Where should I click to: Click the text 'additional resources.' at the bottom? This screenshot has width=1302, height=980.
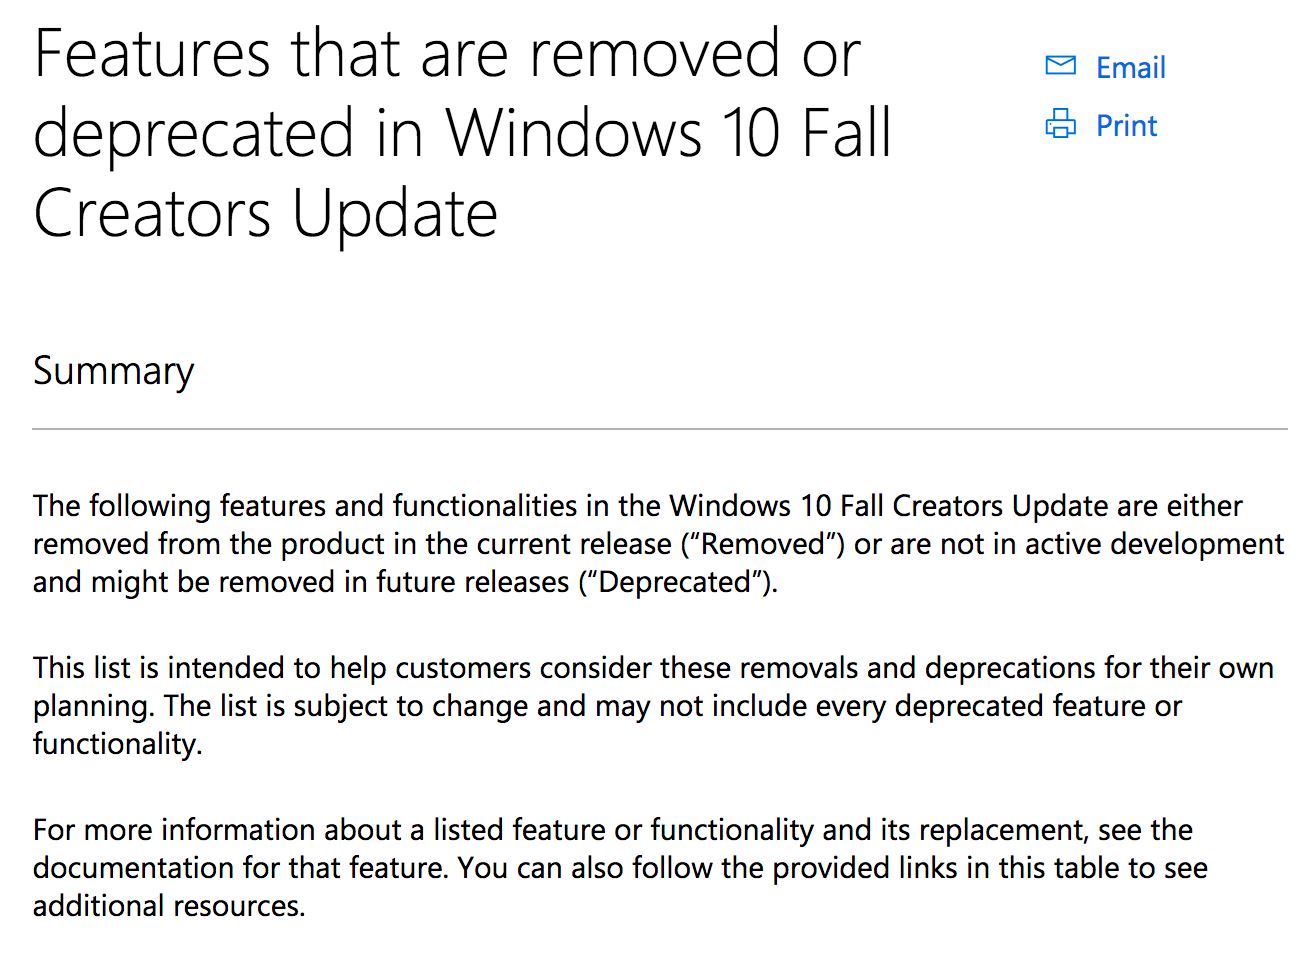pos(169,906)
